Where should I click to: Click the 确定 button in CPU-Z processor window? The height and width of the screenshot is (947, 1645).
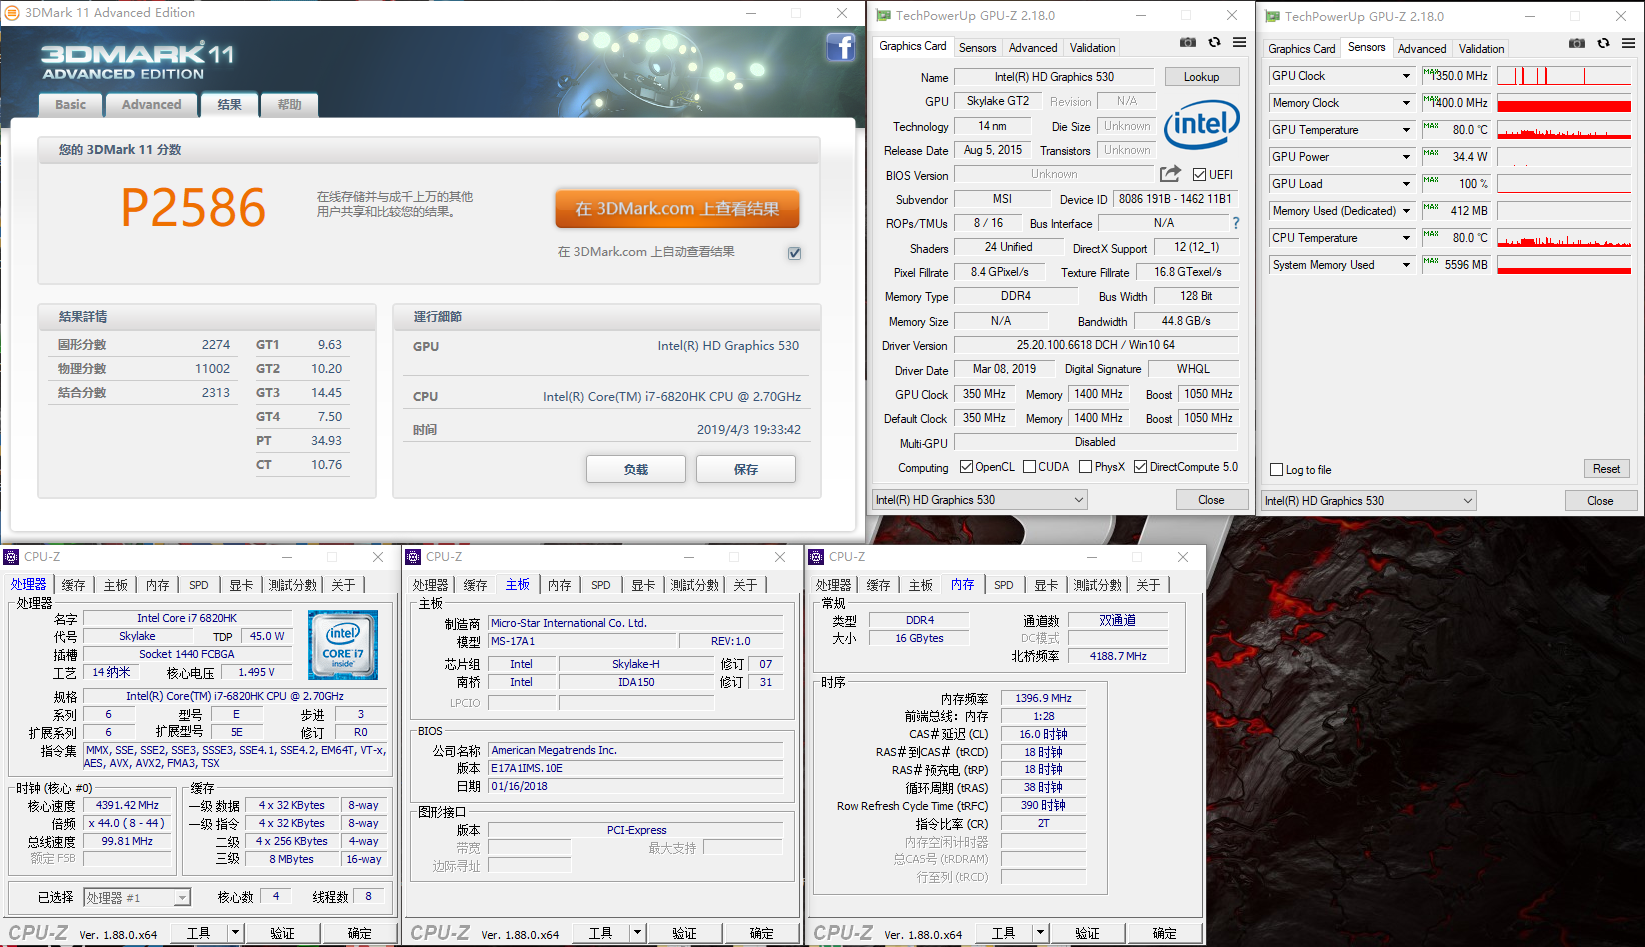coord(359,933)
